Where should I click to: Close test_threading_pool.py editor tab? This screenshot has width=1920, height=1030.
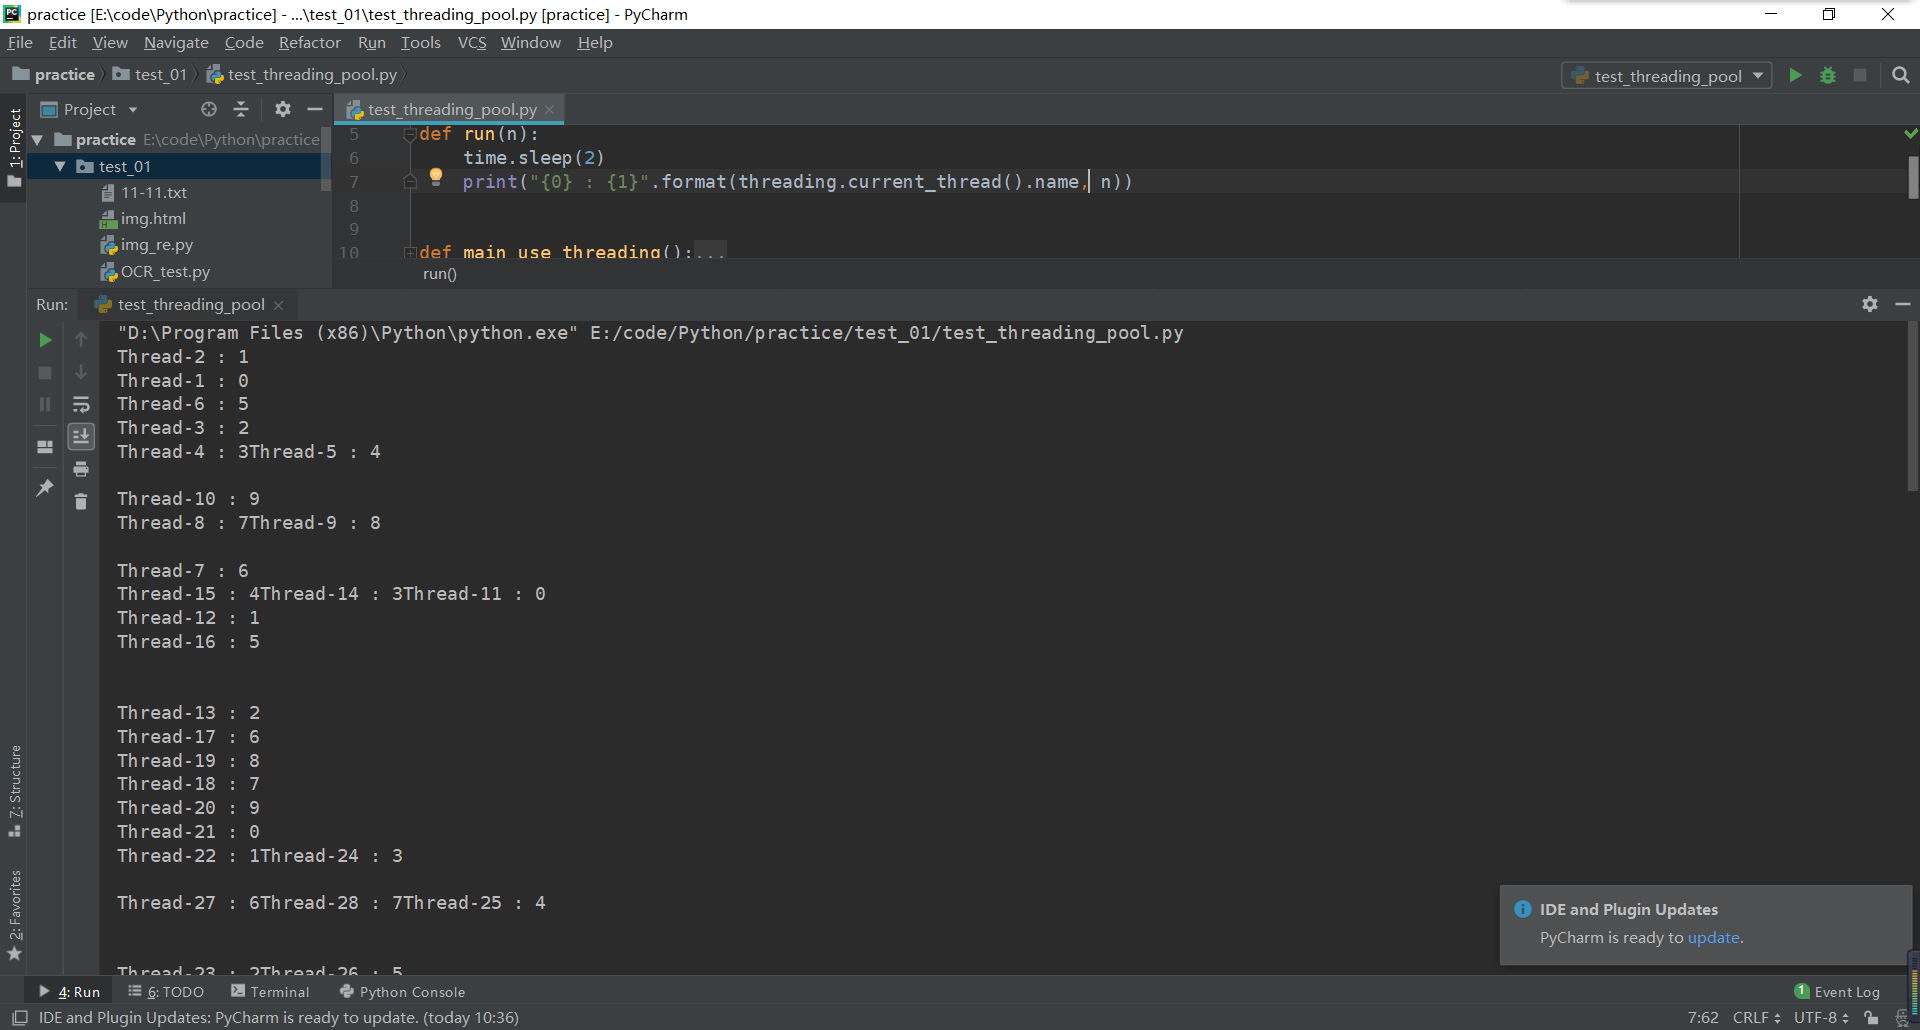coord(549,110)
